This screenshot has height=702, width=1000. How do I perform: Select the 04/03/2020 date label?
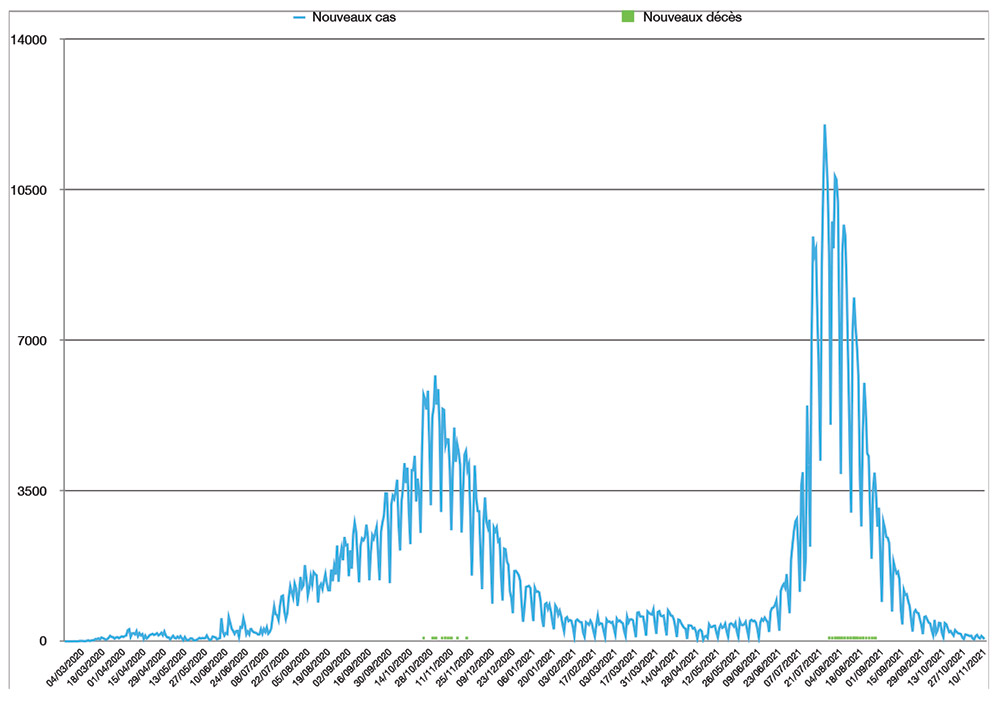[x=66, y=668]
